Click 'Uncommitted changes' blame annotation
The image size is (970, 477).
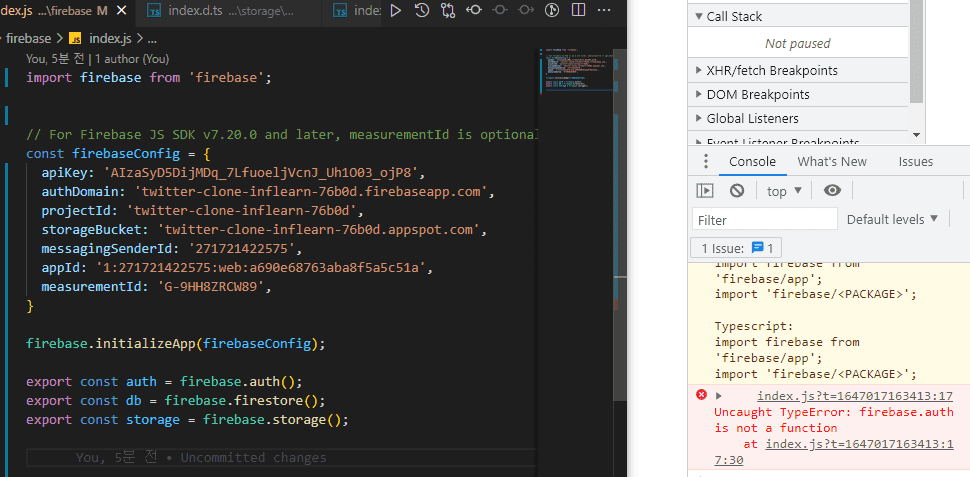point(253,458)
